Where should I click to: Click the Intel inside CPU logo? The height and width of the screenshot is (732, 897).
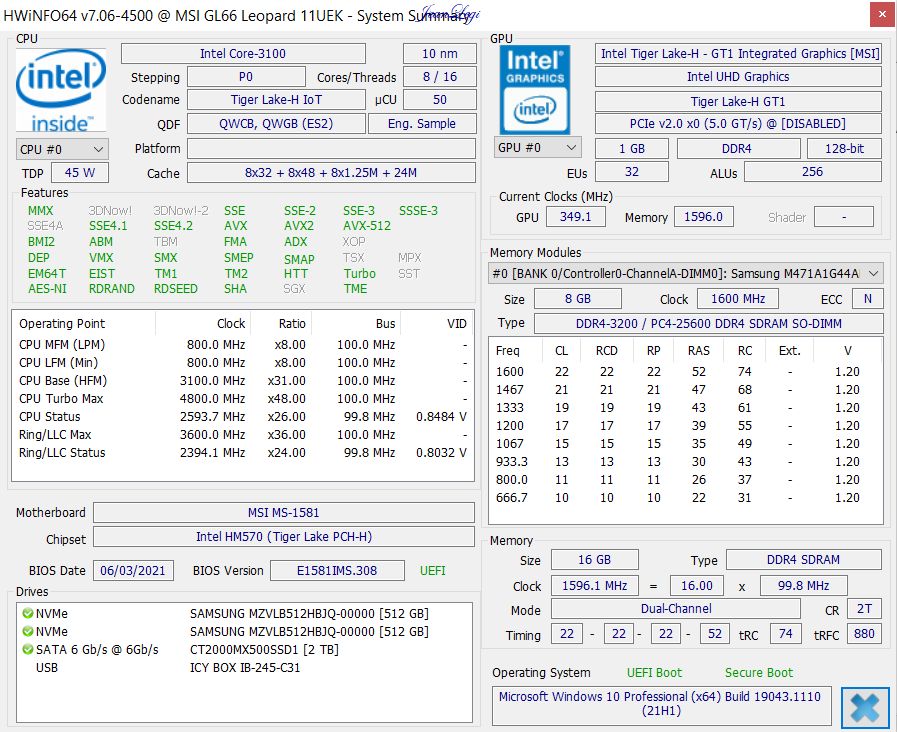pos(60,88)
